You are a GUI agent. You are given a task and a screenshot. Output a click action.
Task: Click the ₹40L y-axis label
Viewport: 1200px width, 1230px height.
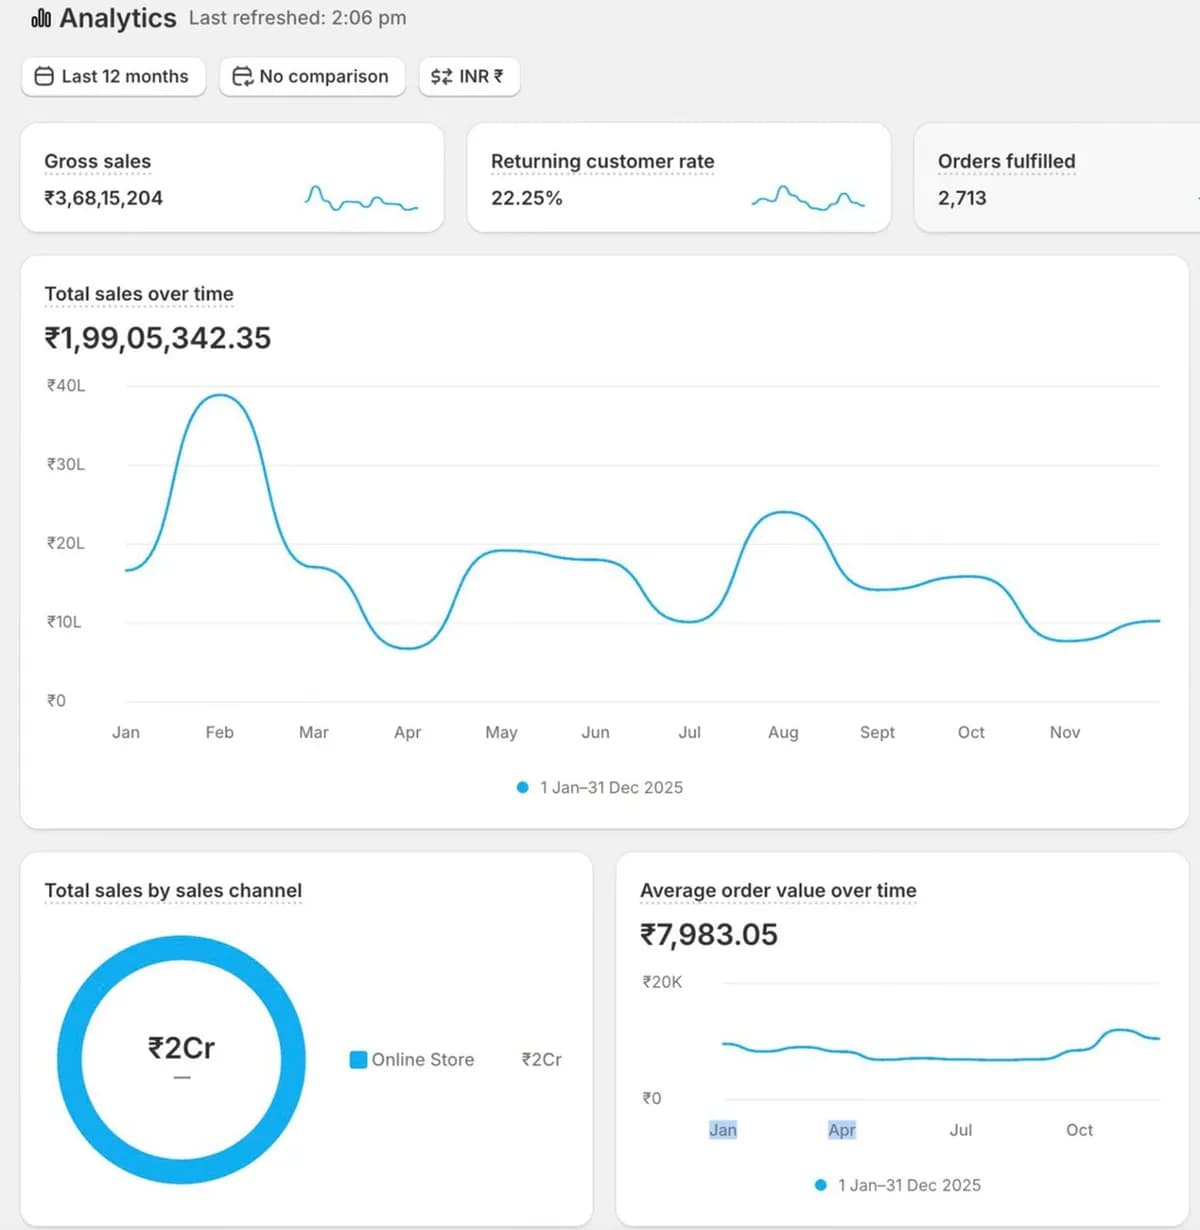[66, 386]
